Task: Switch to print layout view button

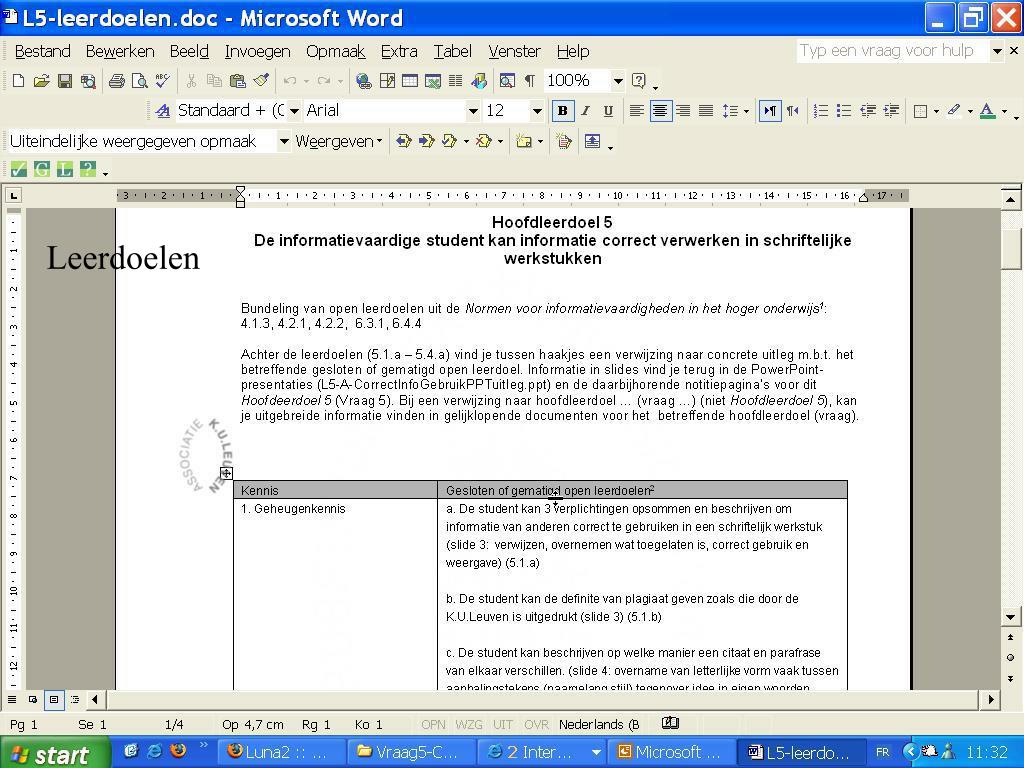Action: (x=54, y=699)
